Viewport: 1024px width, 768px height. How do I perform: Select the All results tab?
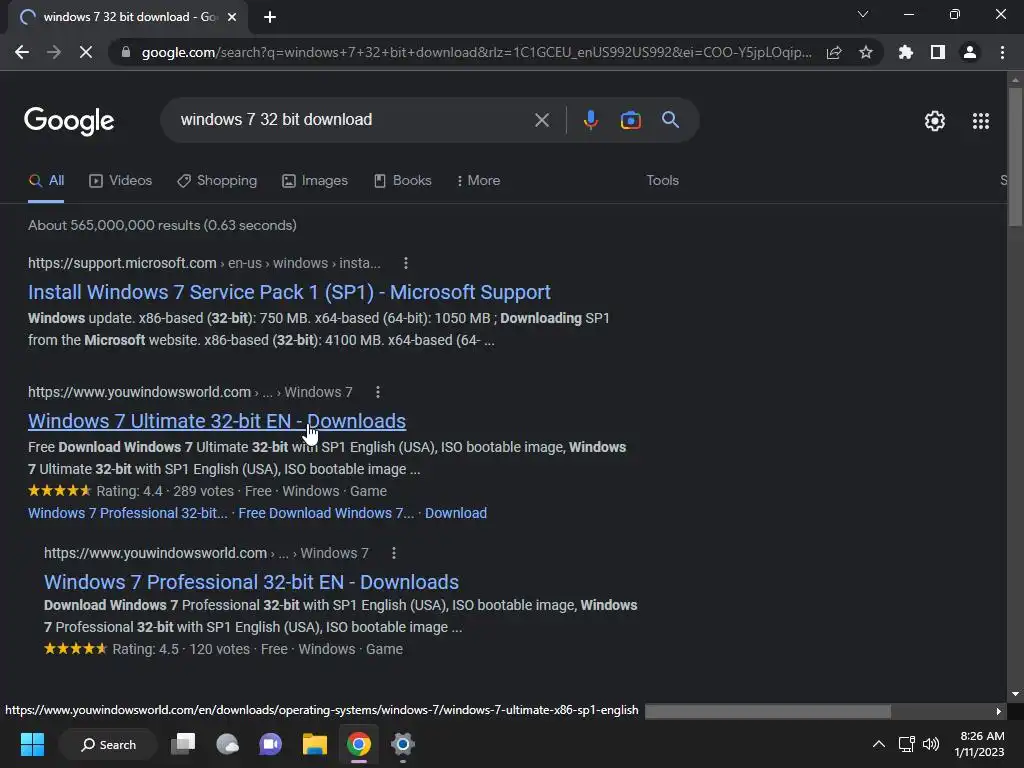(x=46, y=181)
